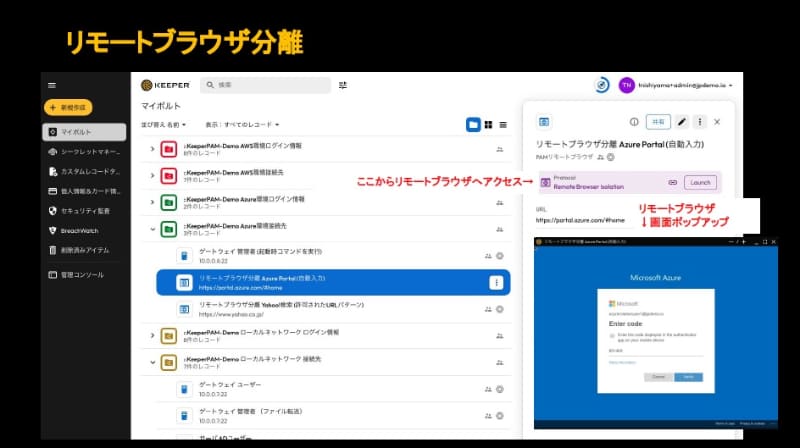Open the 表示: すべてのレコード filter dropdown

(242, 125)
